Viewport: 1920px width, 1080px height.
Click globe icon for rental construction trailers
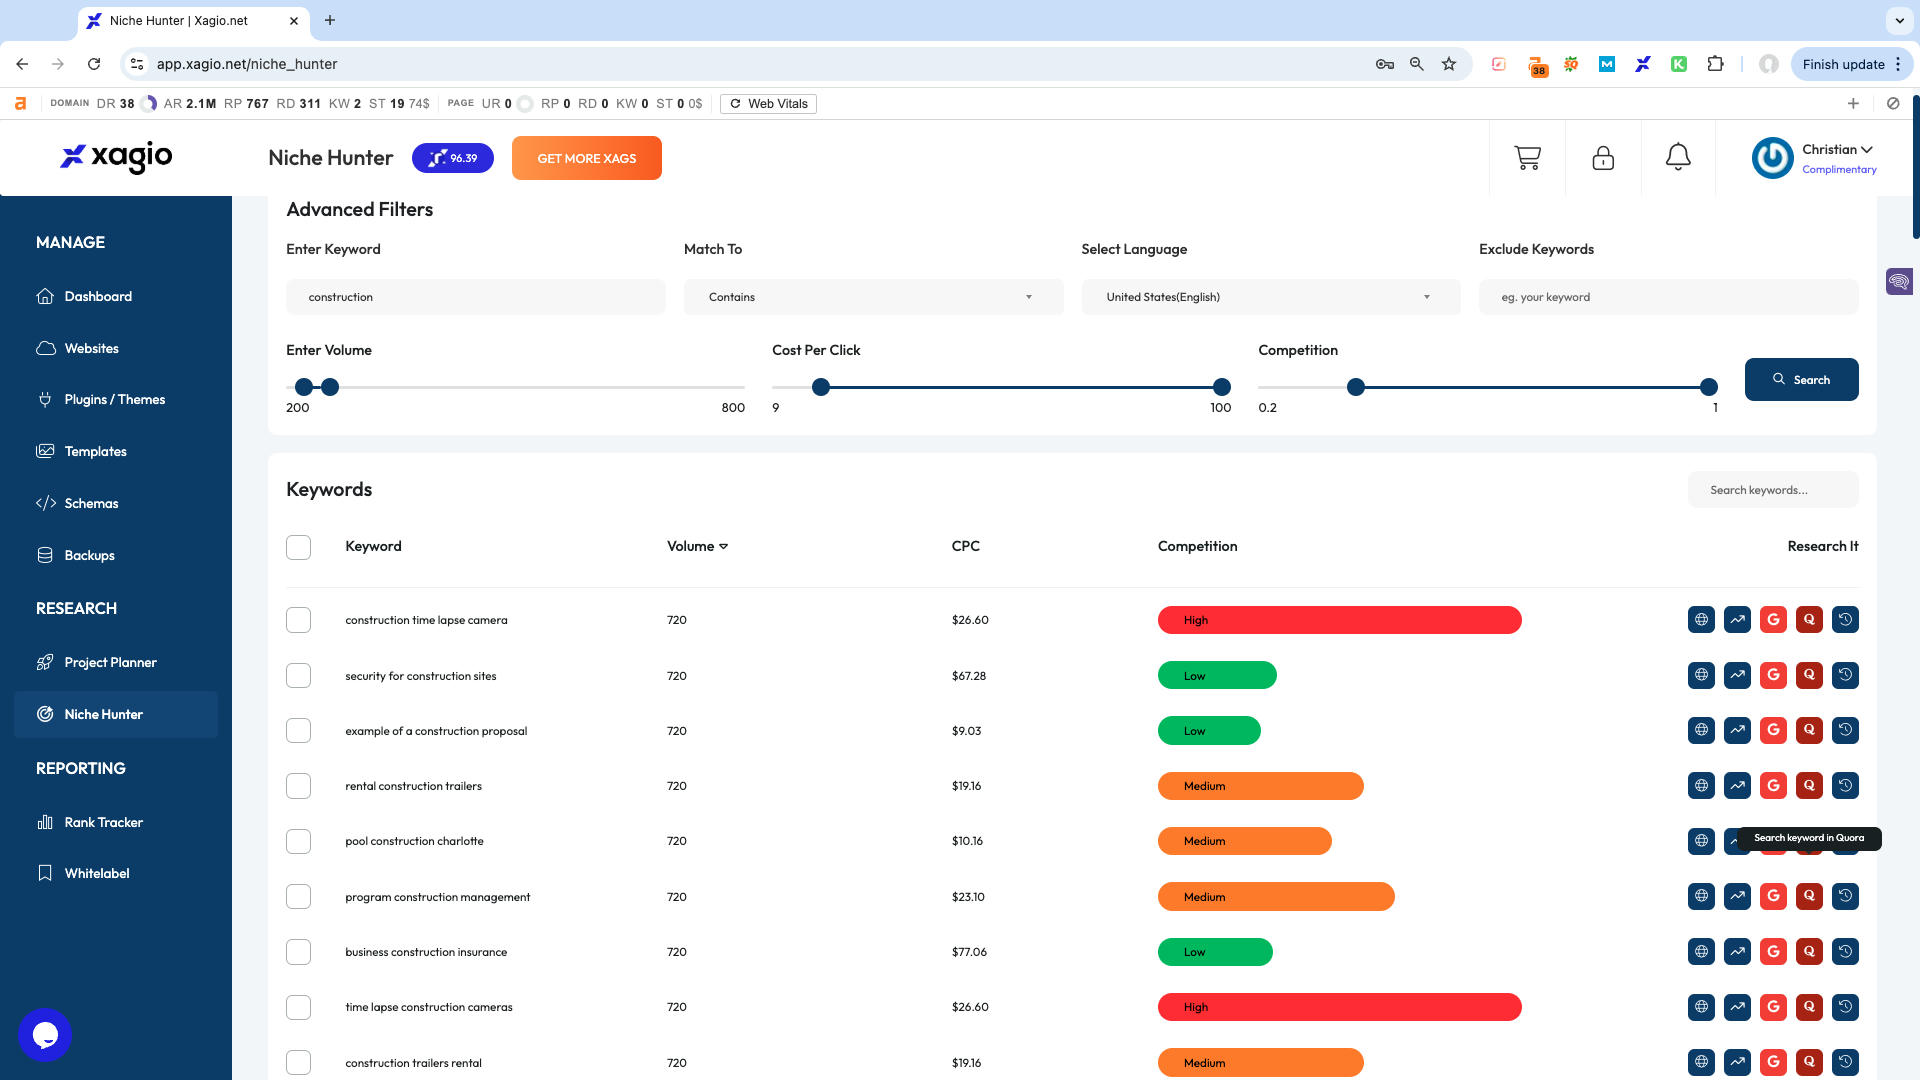pyautogui.click(x=1701, y=786)
